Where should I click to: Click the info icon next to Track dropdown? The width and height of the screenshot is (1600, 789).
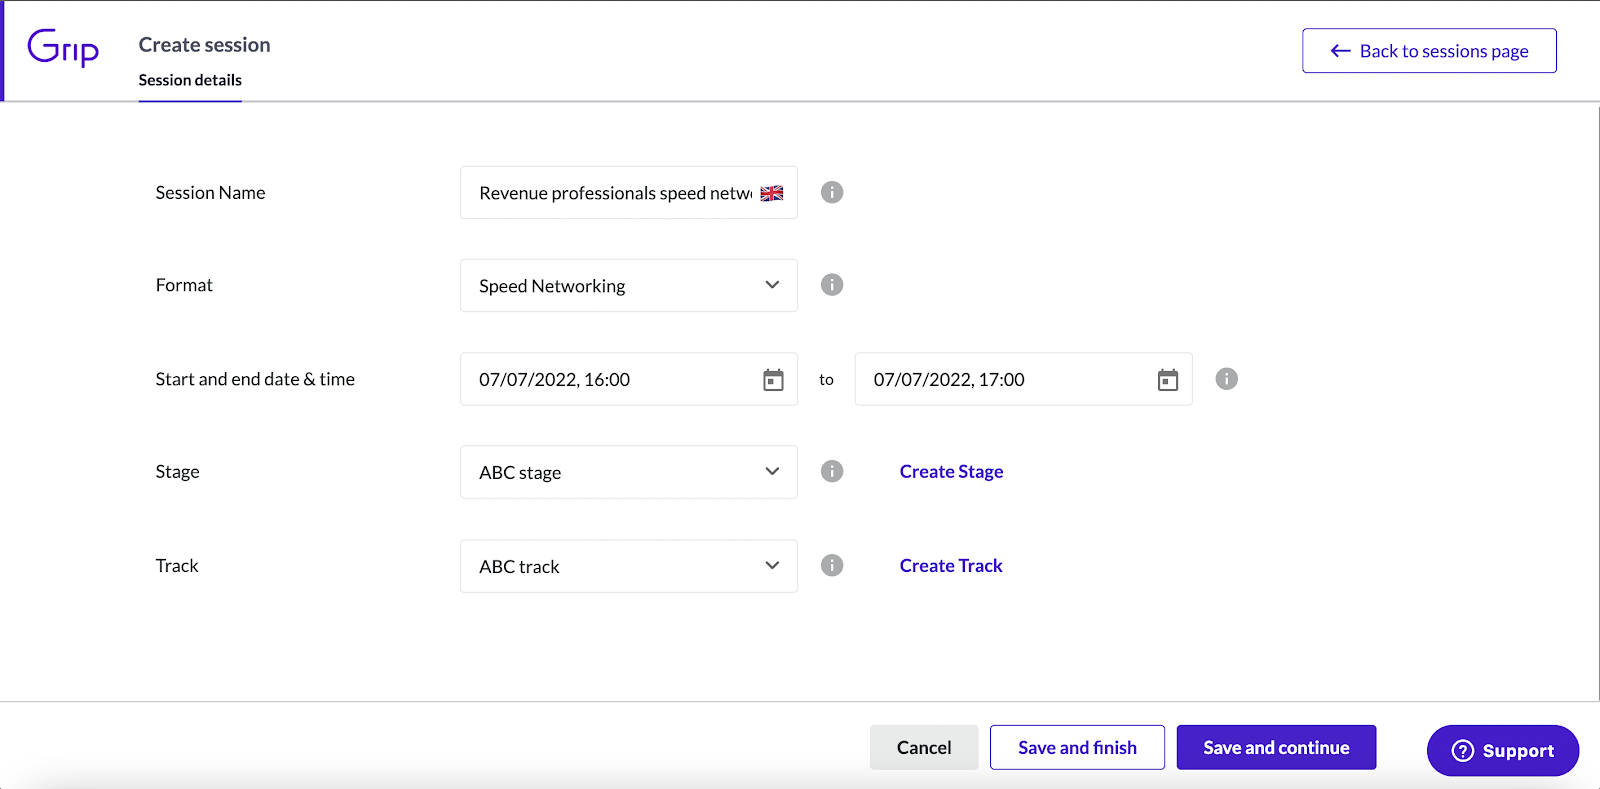(x=832, y=565)
